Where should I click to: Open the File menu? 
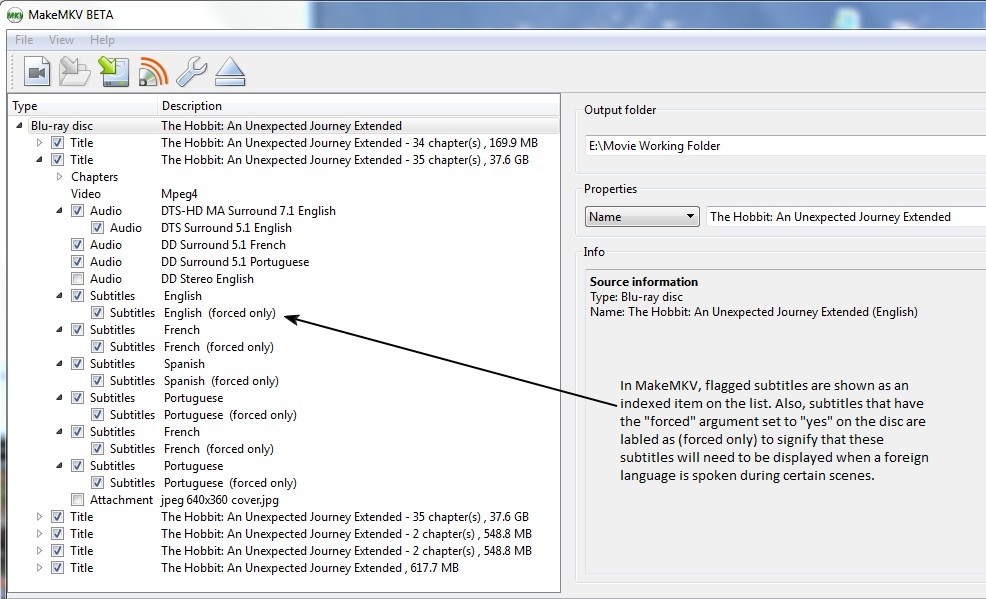tap(24, 40)
